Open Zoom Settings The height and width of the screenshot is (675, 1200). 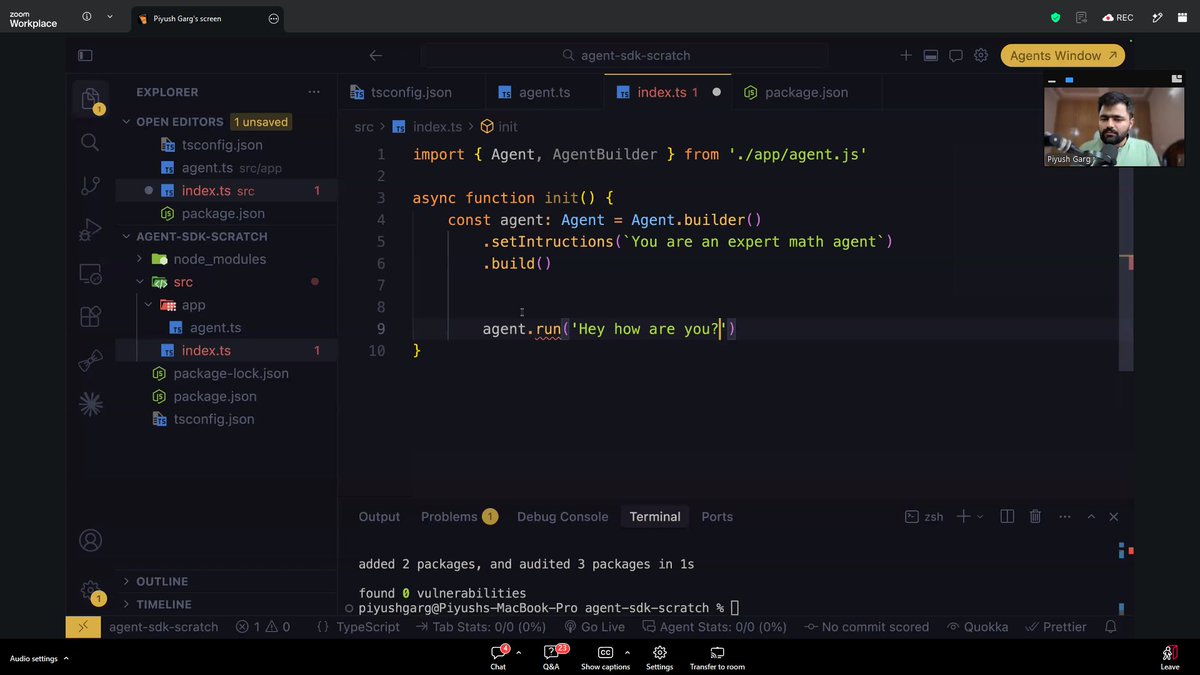coord(659,658)
